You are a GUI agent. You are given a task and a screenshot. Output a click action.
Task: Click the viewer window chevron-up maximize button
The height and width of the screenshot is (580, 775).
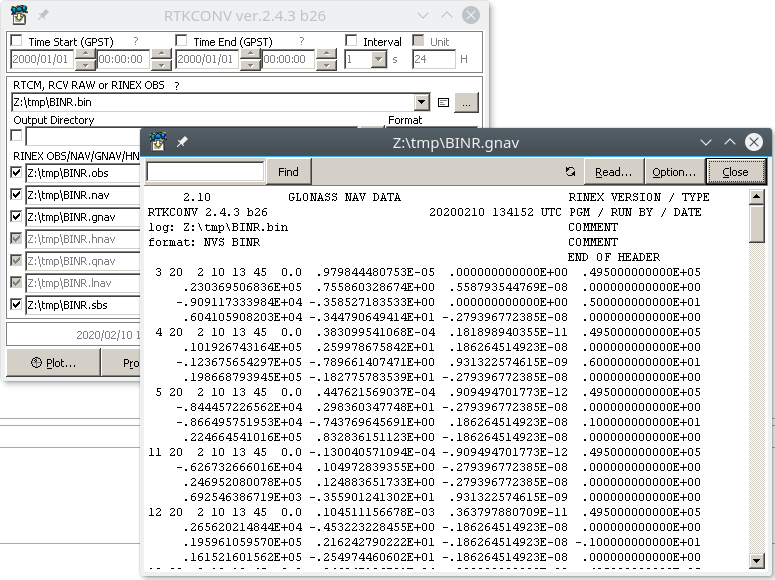click(730, 142)
